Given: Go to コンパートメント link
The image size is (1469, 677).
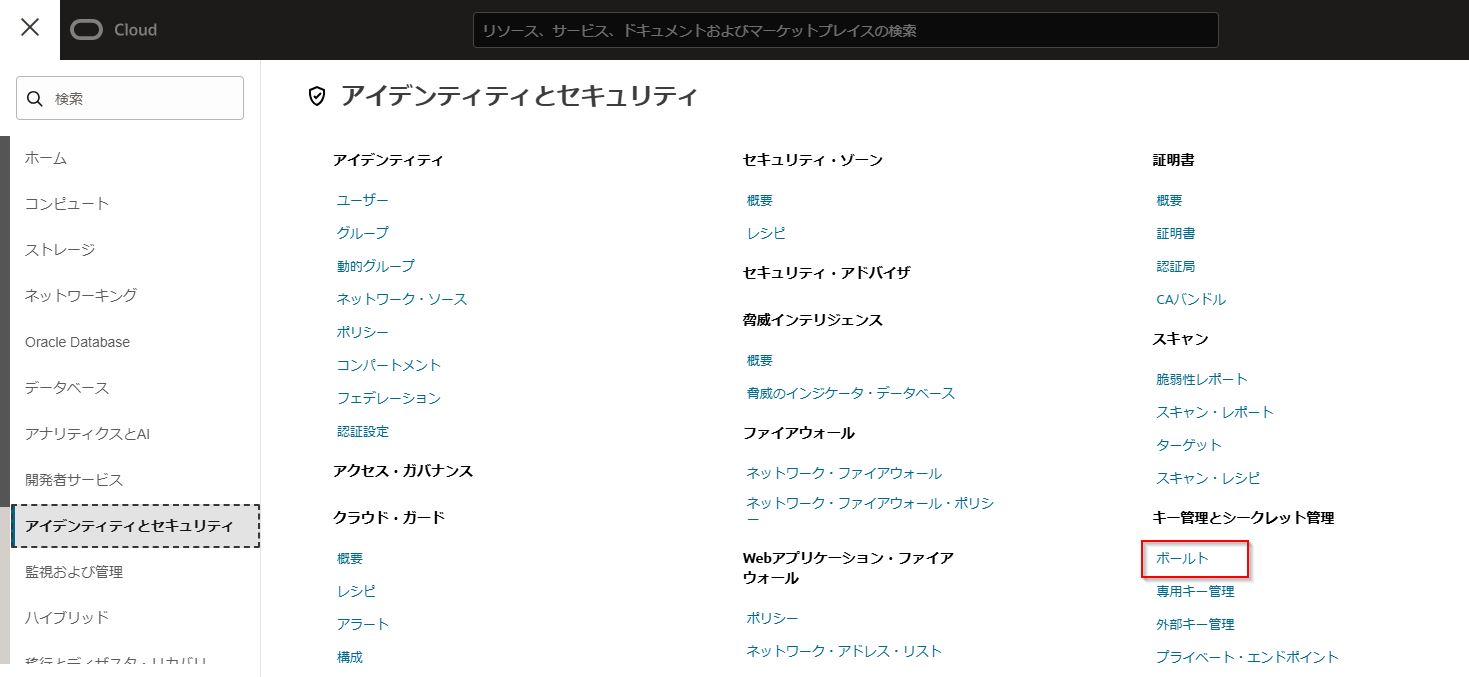Looking at the screenshot, I should coord(388,365).
